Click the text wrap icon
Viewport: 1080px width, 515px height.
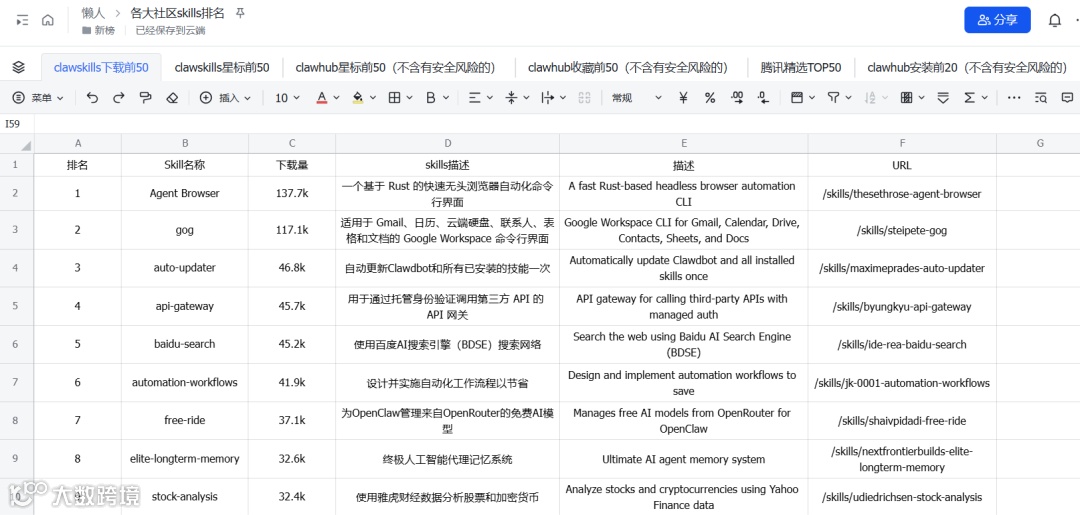[548, 98]
